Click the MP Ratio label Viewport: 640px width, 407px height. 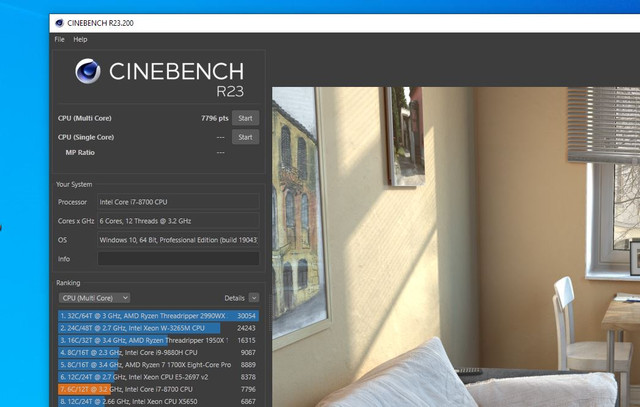coord(80,153)
